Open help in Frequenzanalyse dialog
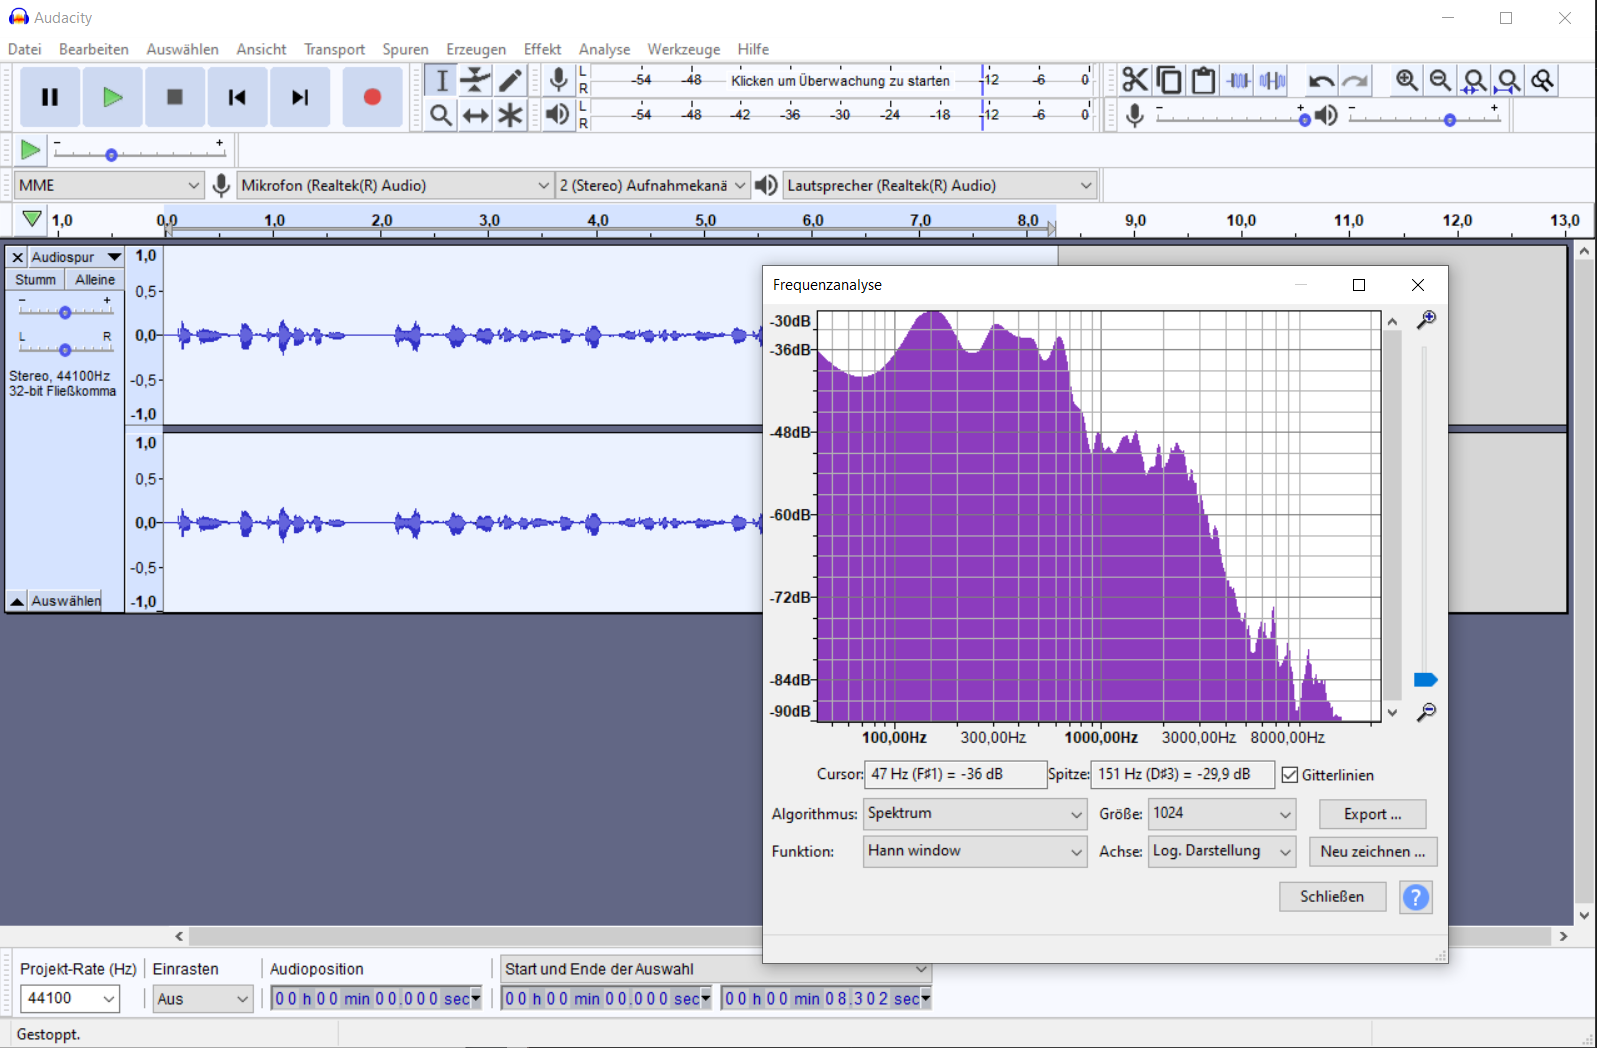The height and width of the screenshot is (1048, 1597). 1416,897
